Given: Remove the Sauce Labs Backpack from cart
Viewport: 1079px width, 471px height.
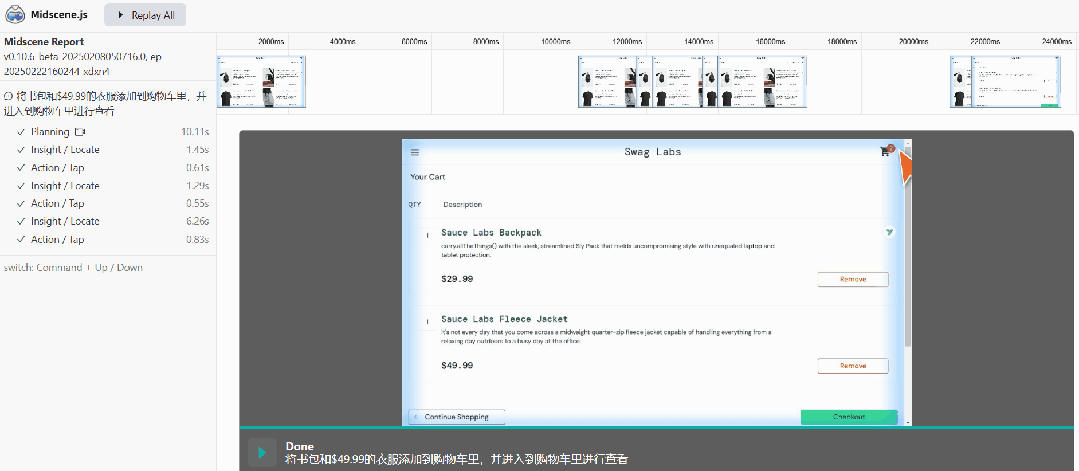Looking at the screenshot, I should pyautogui.click(x=853, y=280).
